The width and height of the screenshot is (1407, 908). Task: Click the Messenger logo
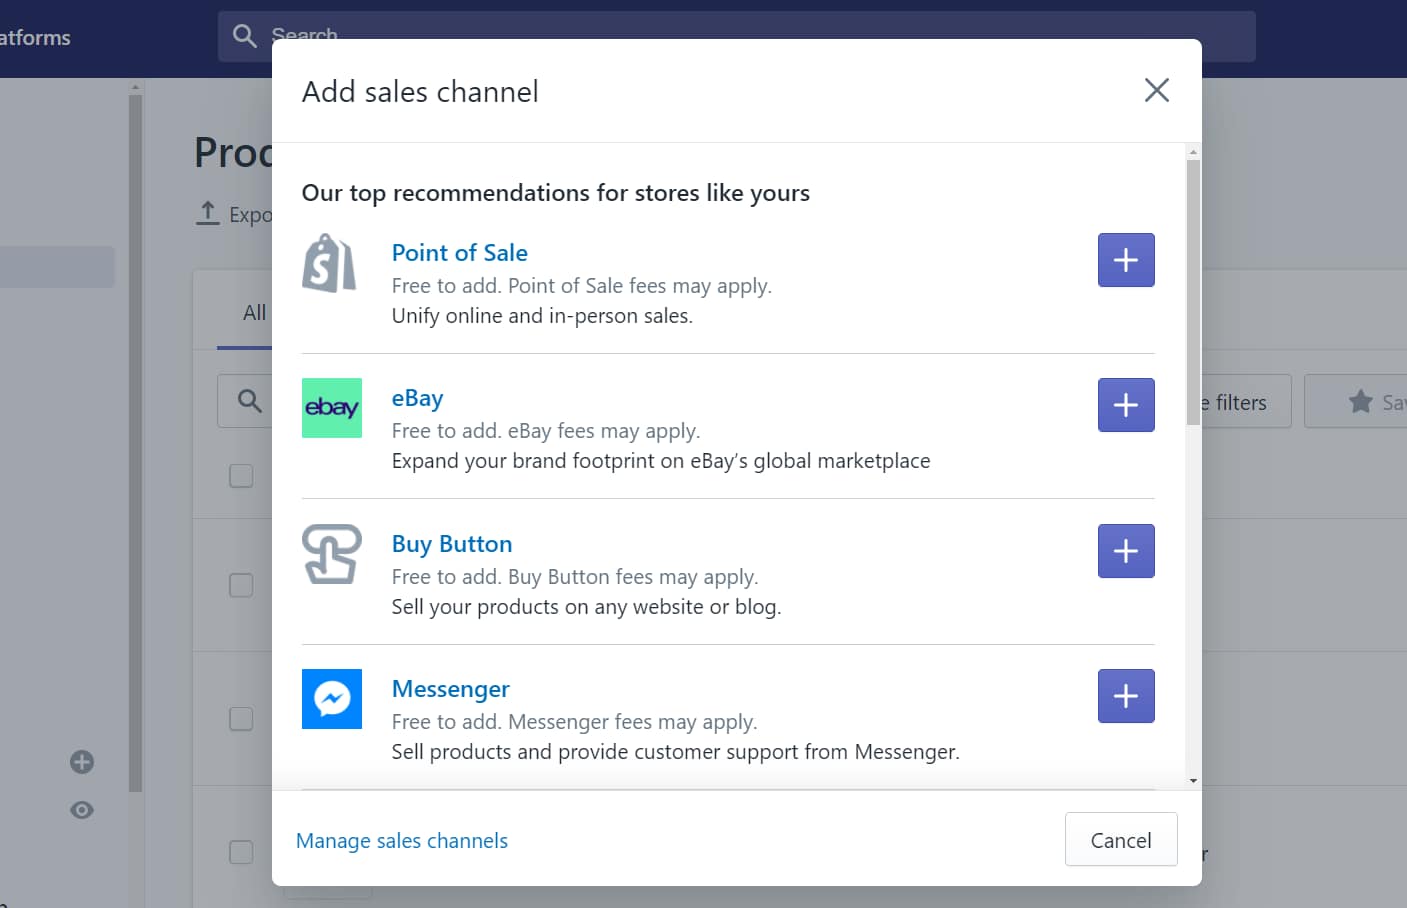331,700
